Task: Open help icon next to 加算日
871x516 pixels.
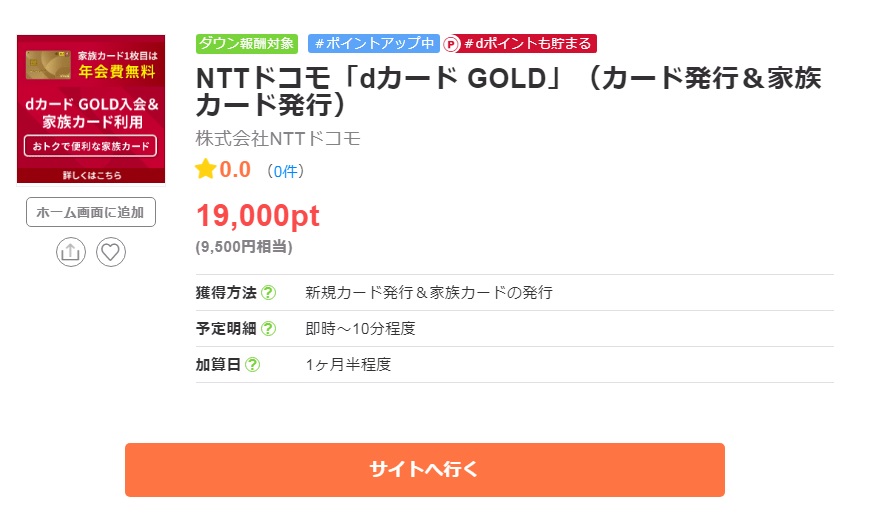Action: (252, 365)
